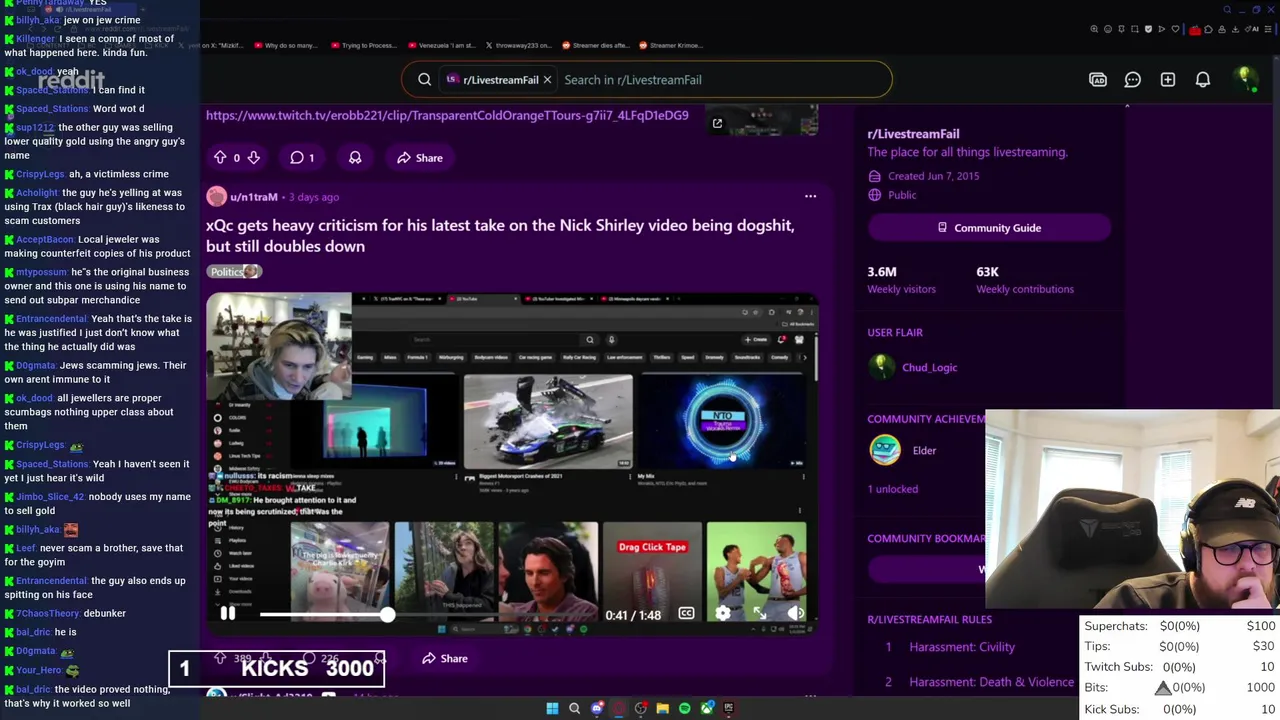
Task: Open Windows taskbar search
Action: pos(574,708)
